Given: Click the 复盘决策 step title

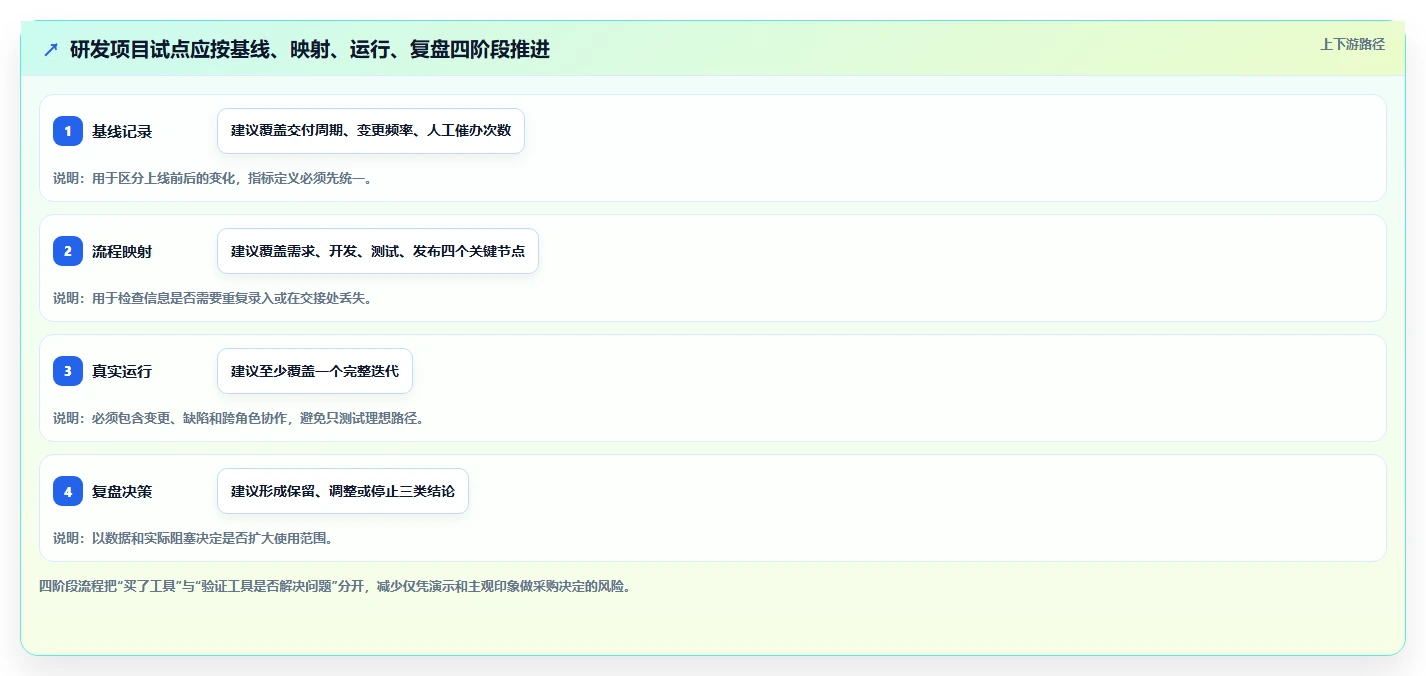Looking at the screenshot, I should (x=122, y=491).
